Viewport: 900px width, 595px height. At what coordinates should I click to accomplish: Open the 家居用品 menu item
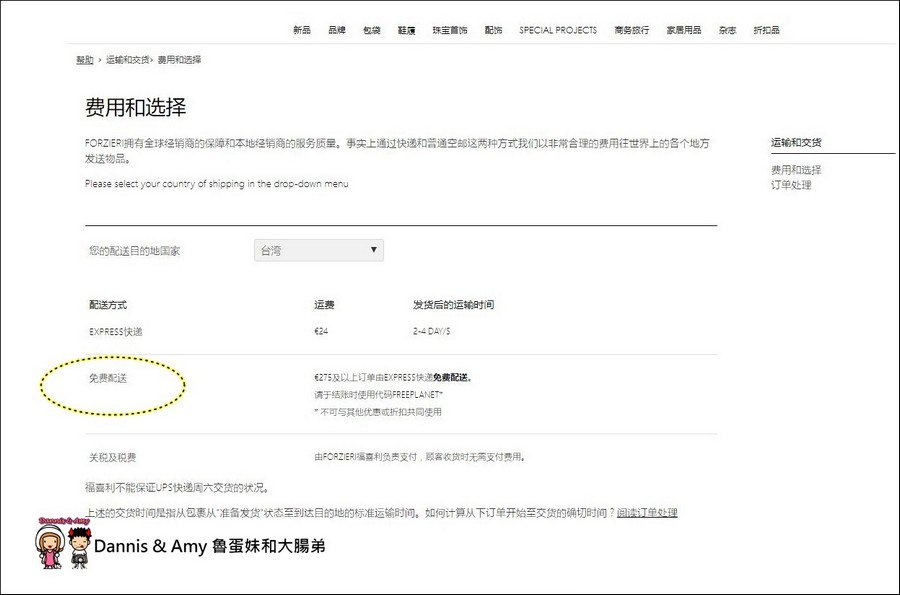[684, 30]
